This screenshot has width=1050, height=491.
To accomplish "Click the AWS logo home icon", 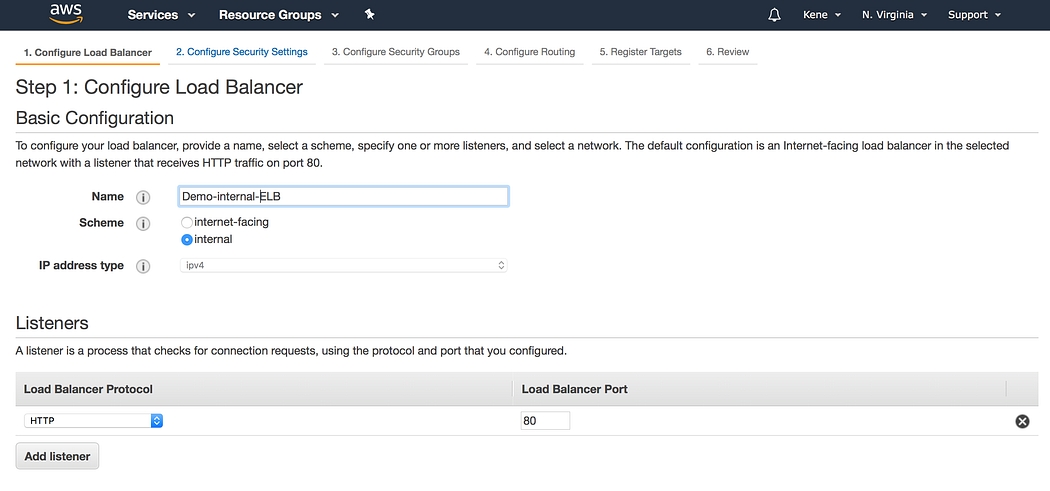I will point(64,15).
